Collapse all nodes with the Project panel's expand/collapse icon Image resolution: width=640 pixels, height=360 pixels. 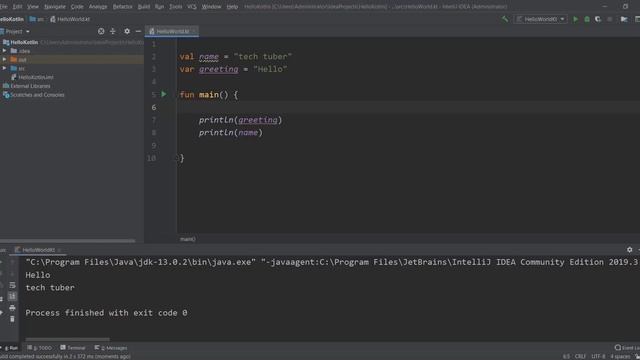113,31
